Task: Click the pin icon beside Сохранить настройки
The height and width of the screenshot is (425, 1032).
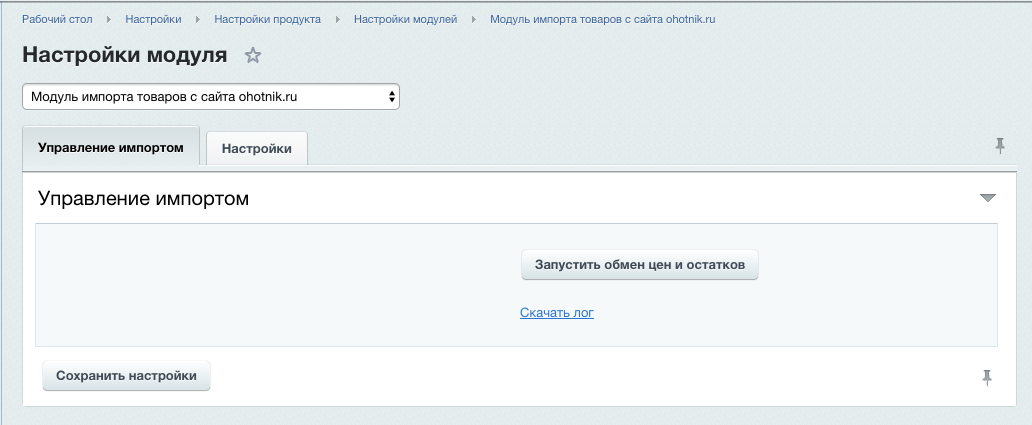Action: pos(987,377)
